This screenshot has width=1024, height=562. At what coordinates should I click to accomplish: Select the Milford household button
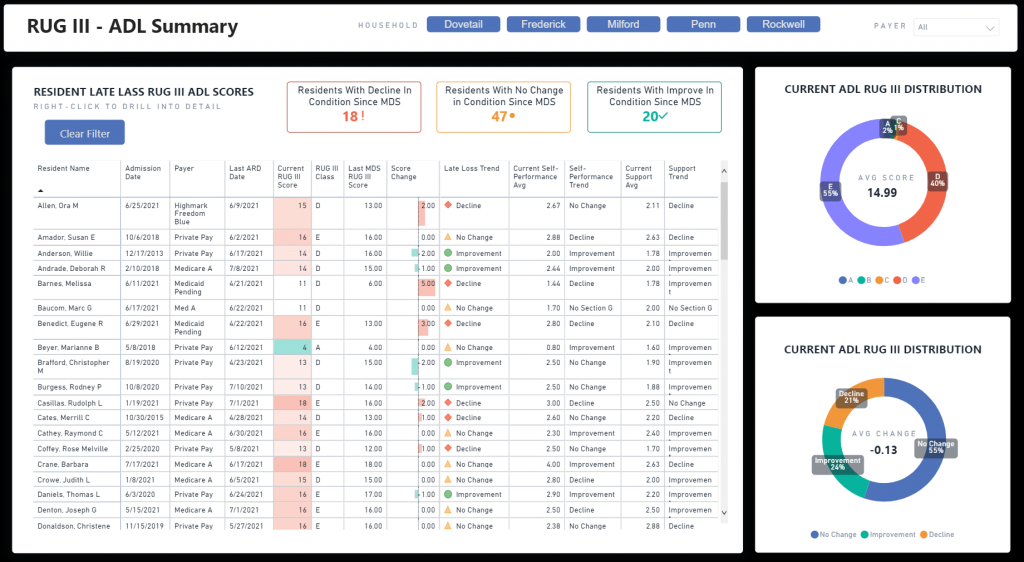pos(623,24)
